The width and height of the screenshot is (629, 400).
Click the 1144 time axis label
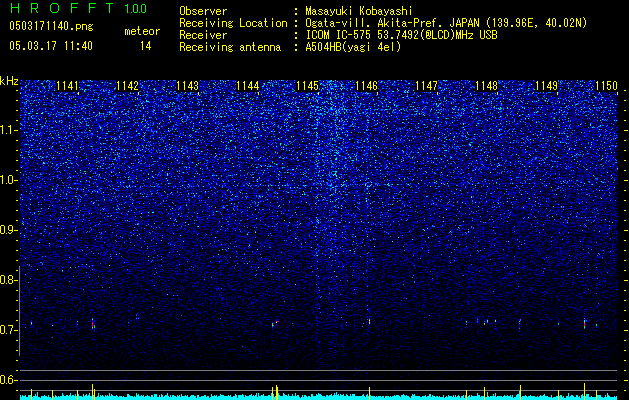point(248,86)
